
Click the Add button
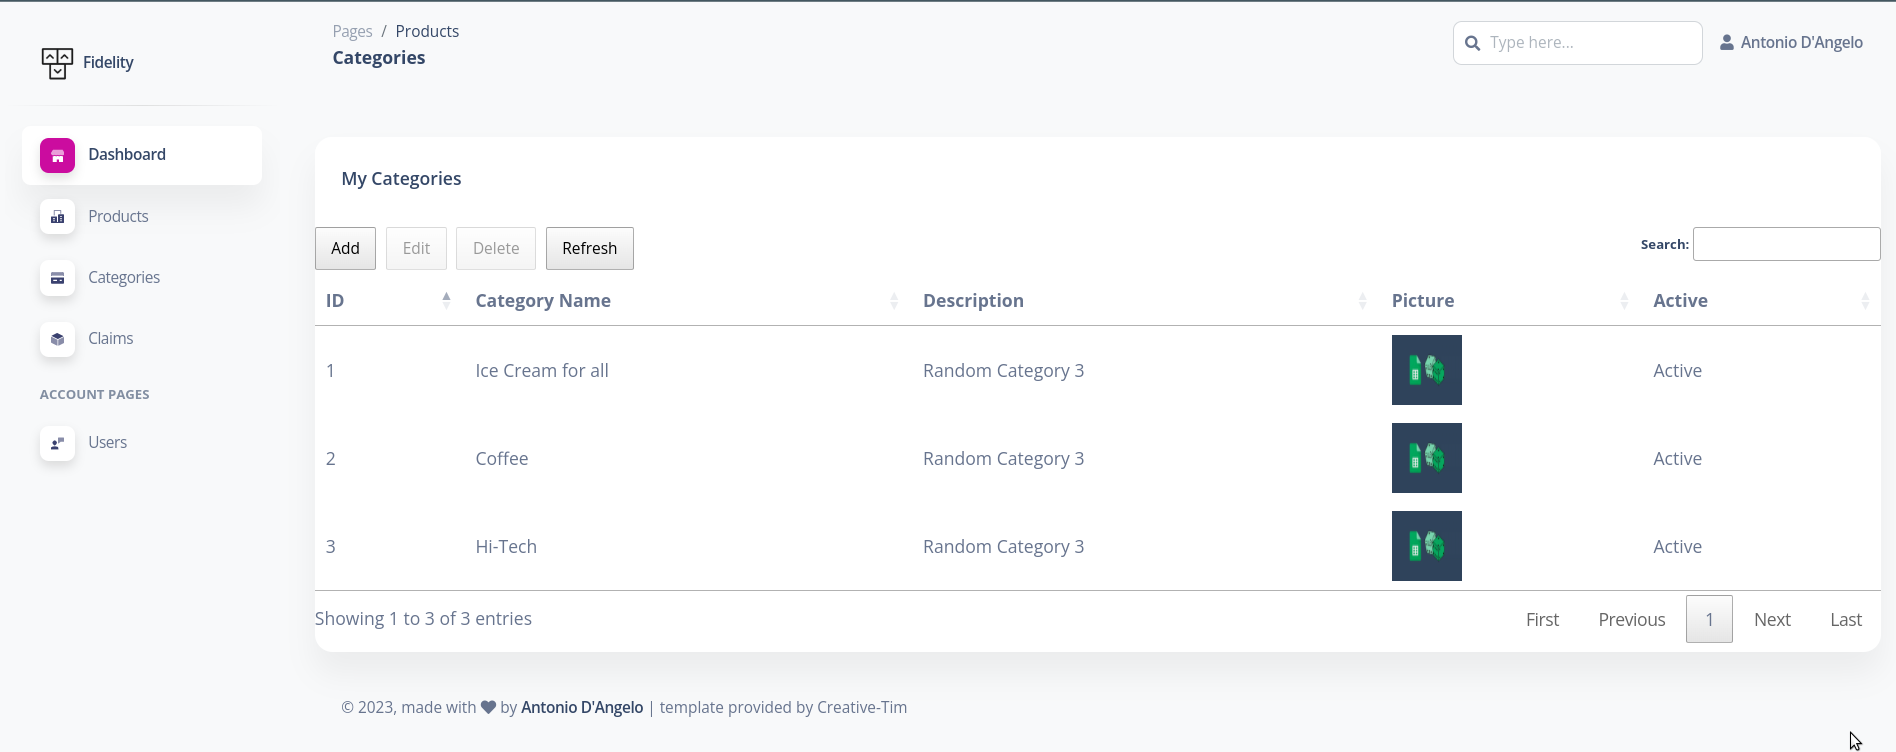(345, 248)
